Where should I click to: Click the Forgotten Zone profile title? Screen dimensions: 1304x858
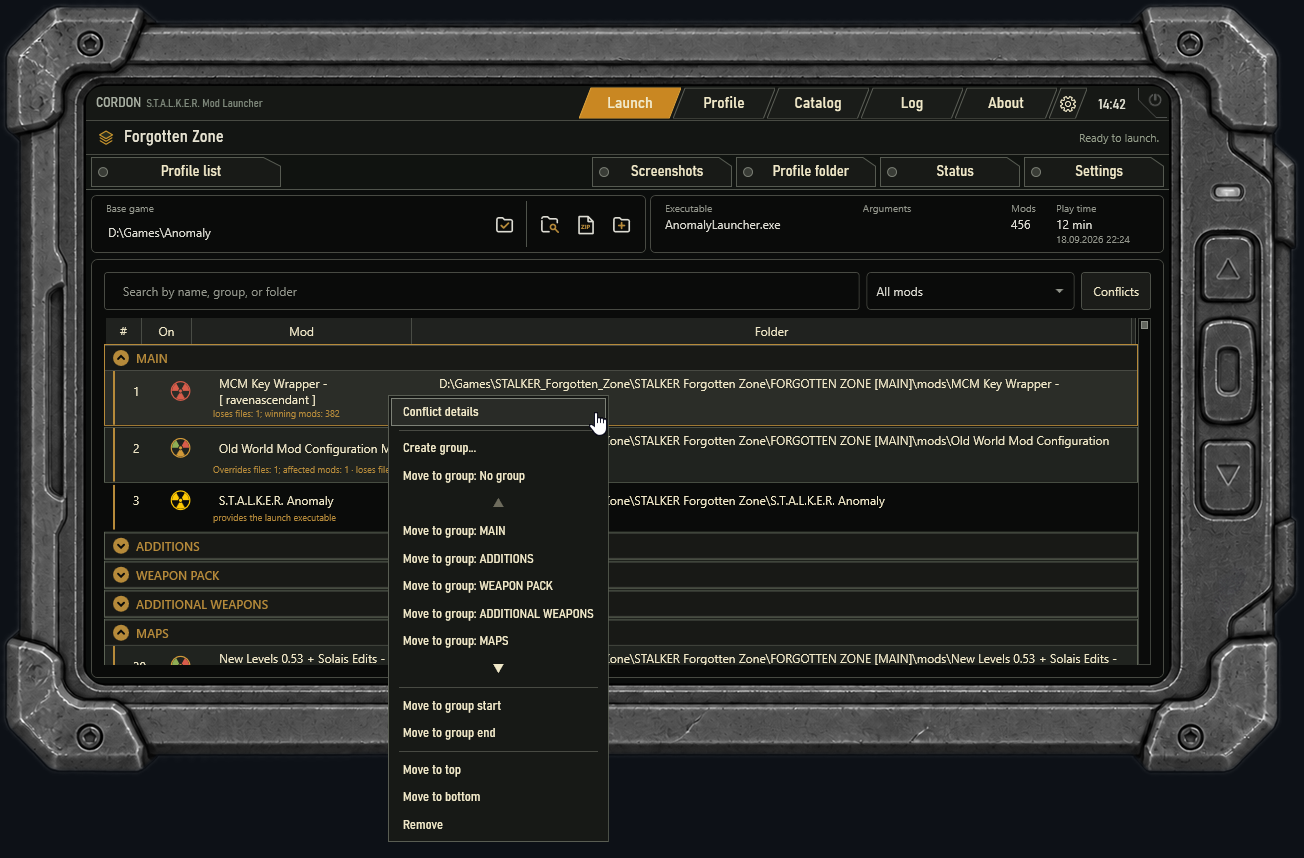click(x=174, y=137)
